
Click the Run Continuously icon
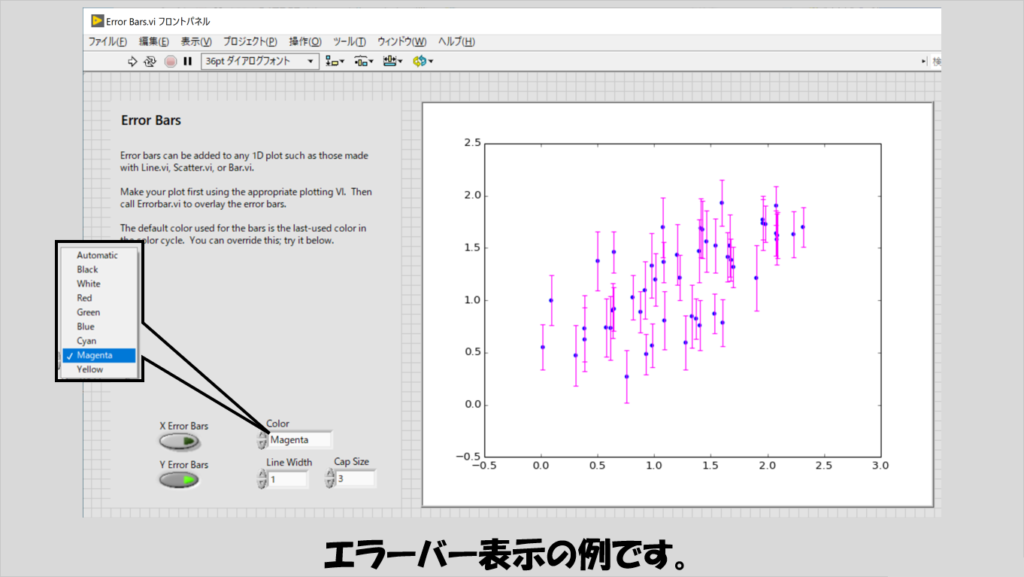[x=150, y=61]
